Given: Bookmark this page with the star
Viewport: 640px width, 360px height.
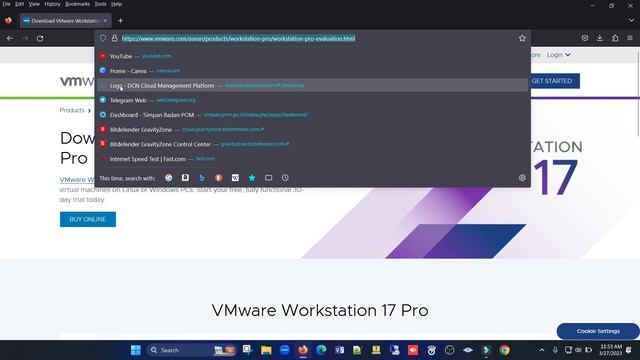Looking at the screenshot, I should click(522, 38).
